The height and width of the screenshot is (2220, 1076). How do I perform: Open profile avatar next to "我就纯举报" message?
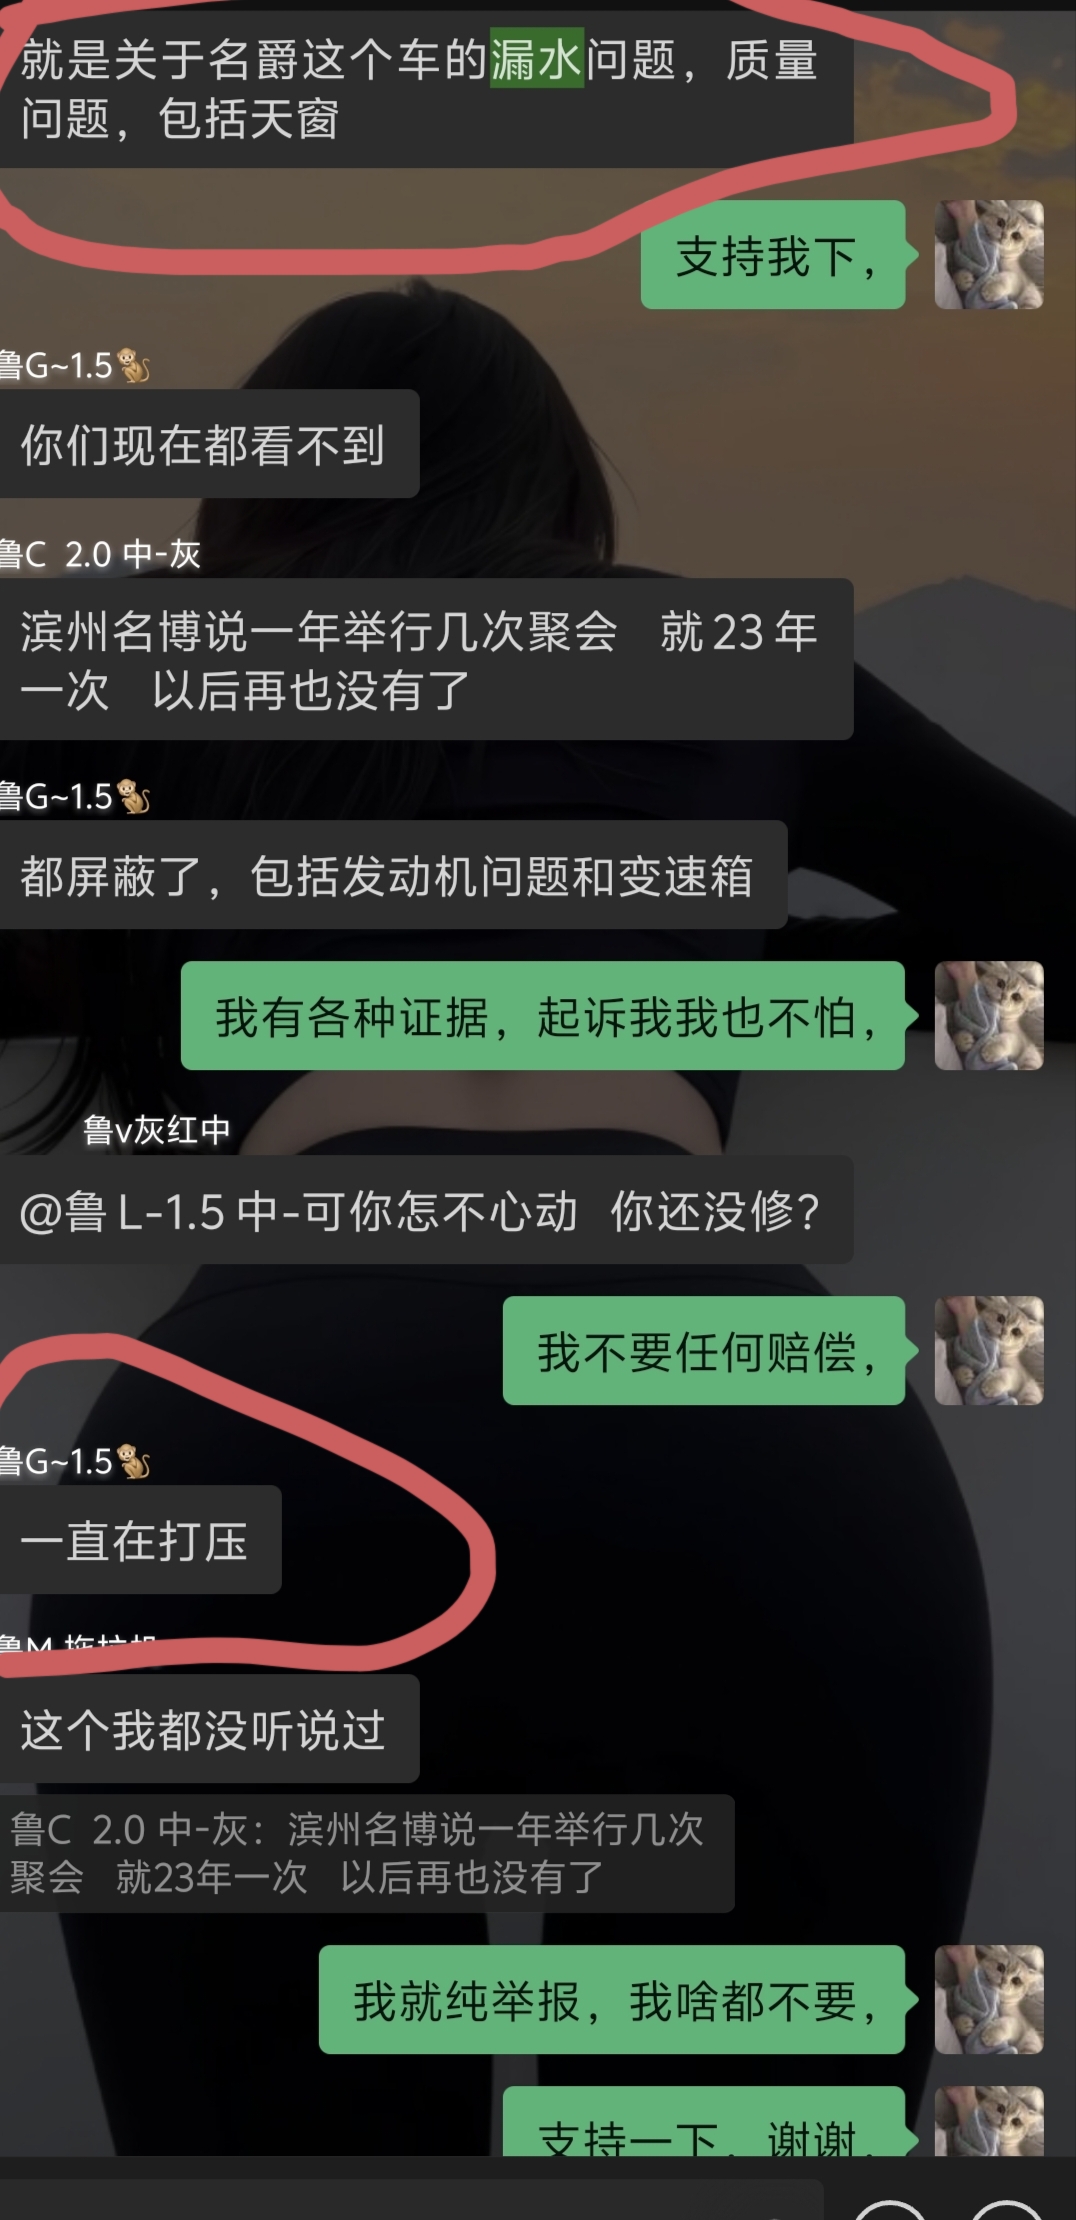point(989,1999)
